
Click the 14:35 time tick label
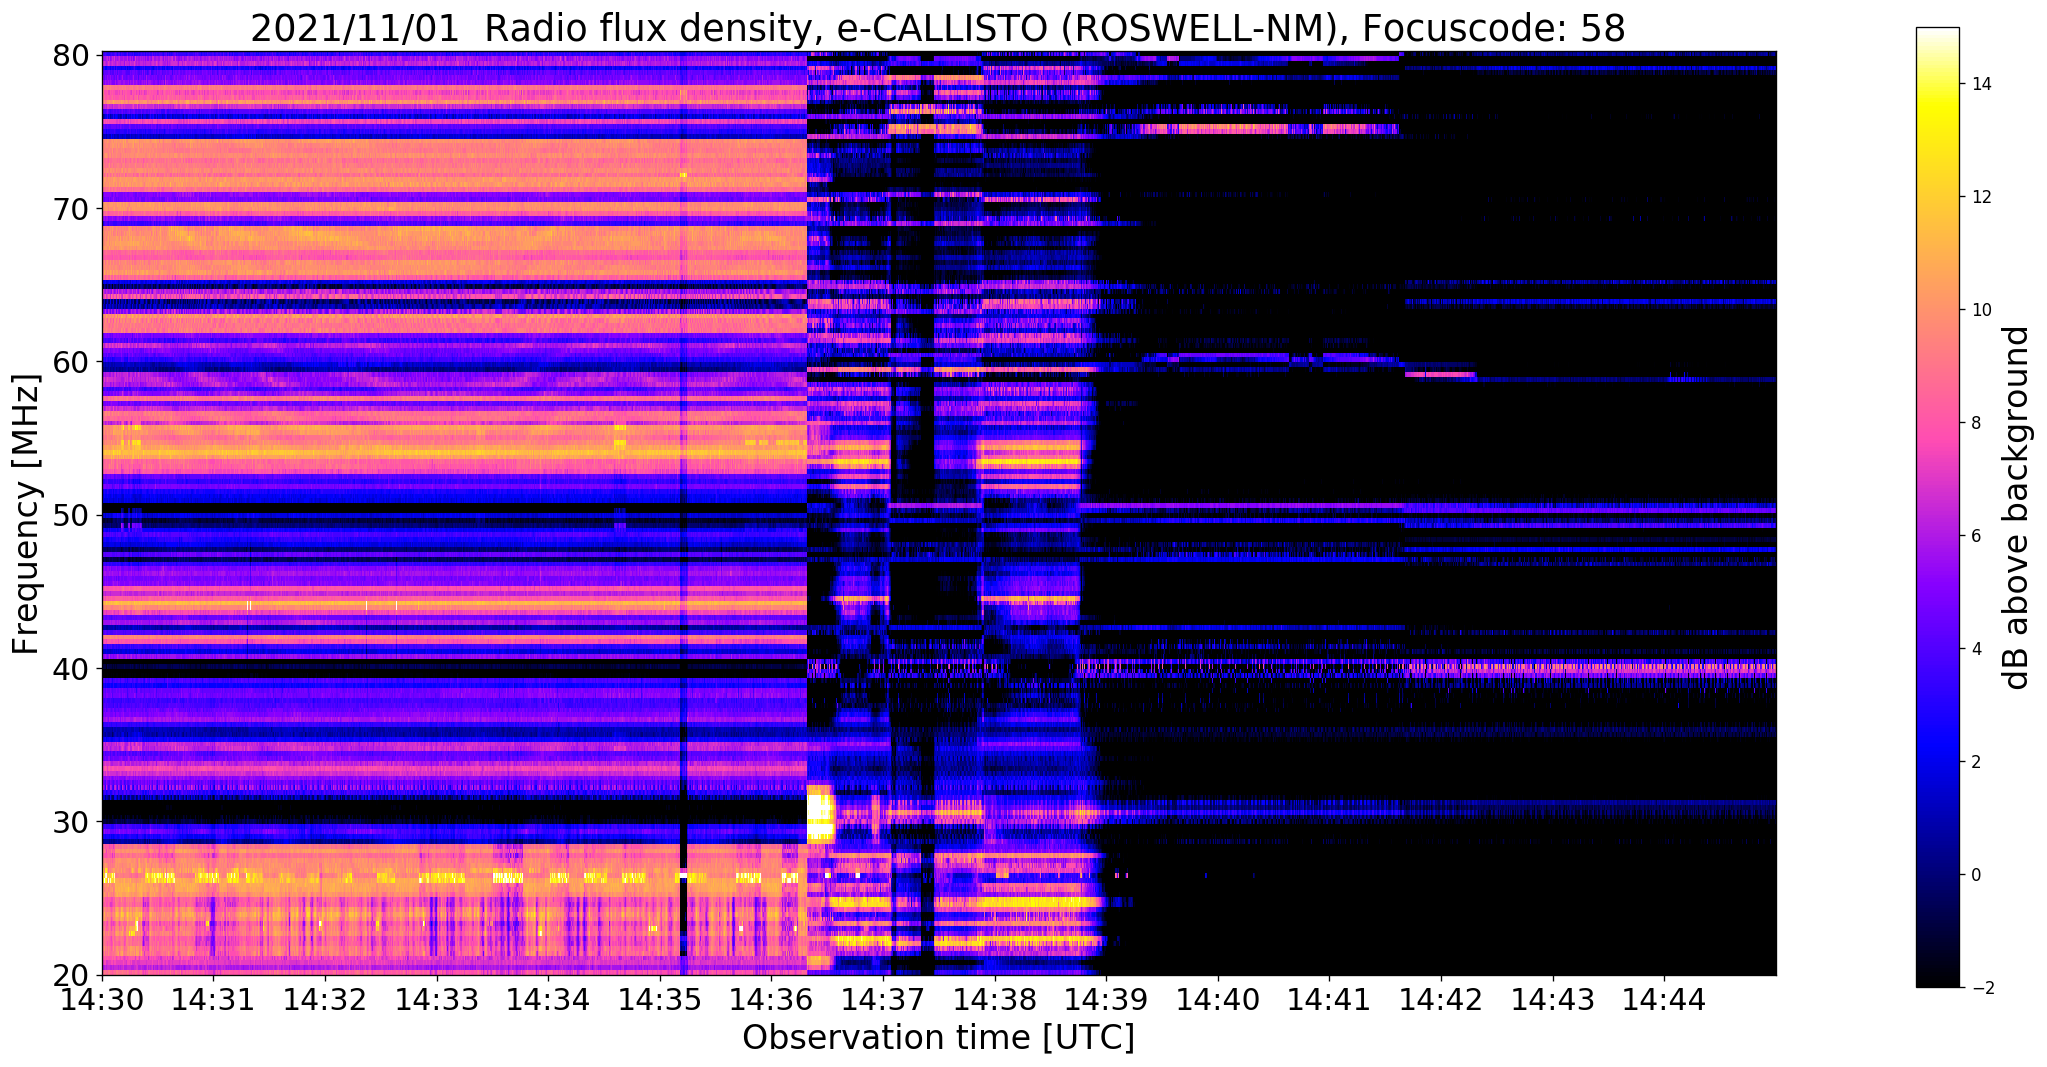(660, 999)
